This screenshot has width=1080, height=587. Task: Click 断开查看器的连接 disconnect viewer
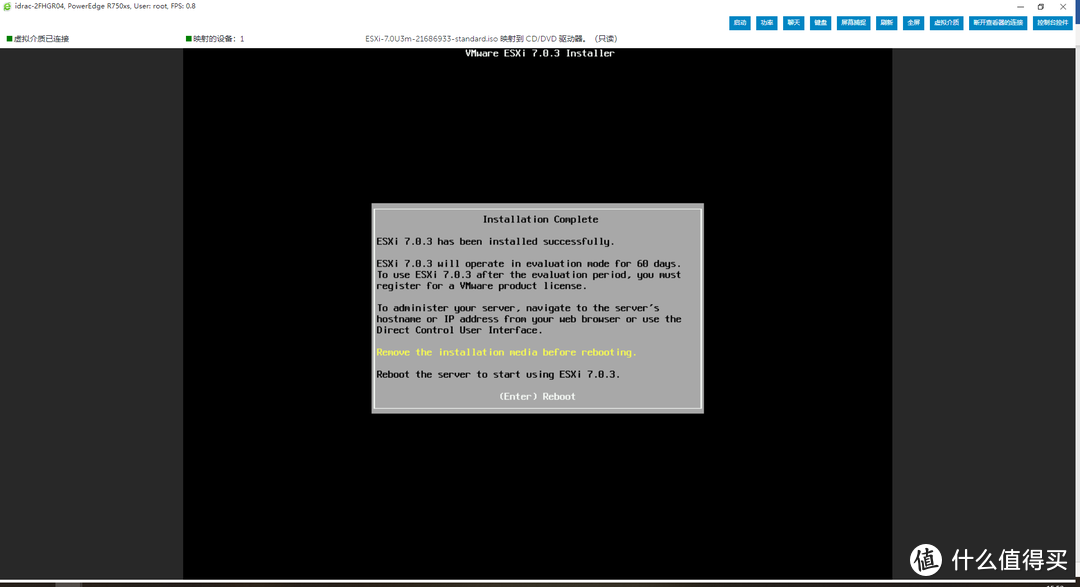point(998,23)
